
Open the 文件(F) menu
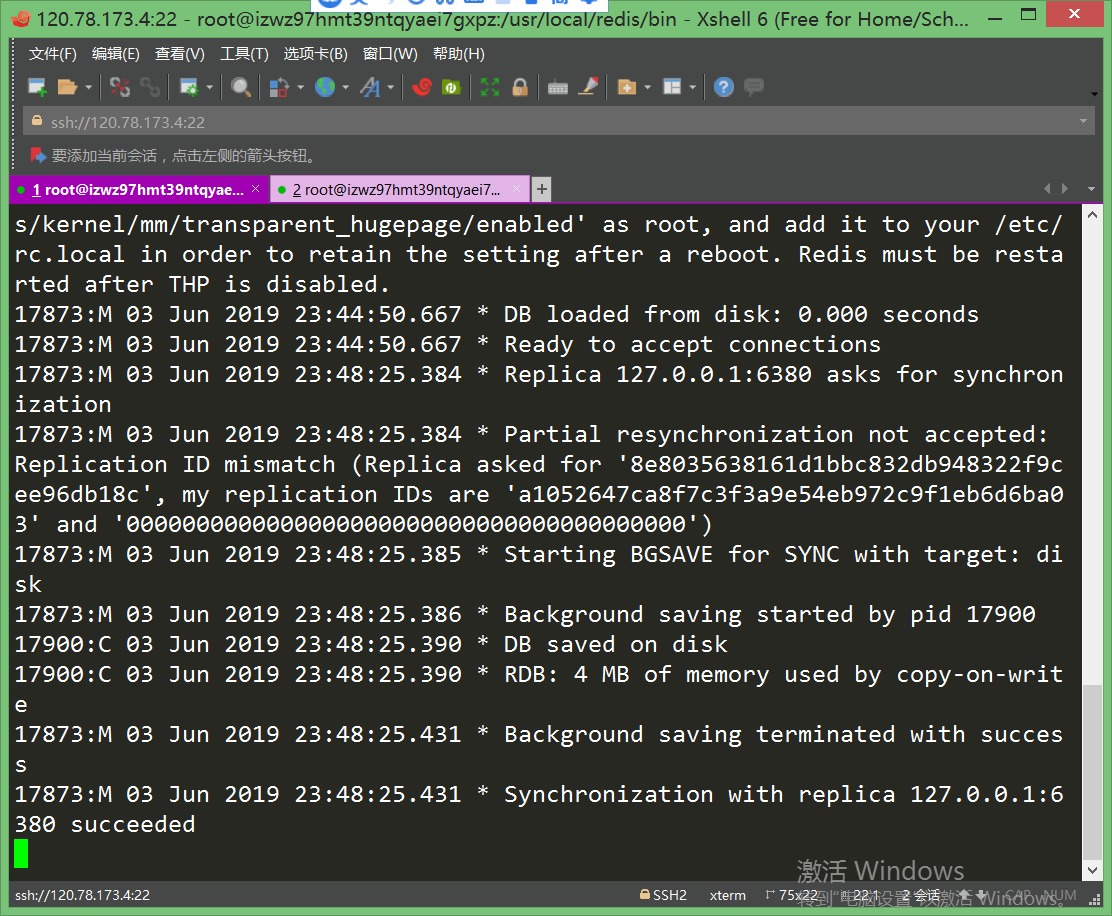click(x=52, y=54)
